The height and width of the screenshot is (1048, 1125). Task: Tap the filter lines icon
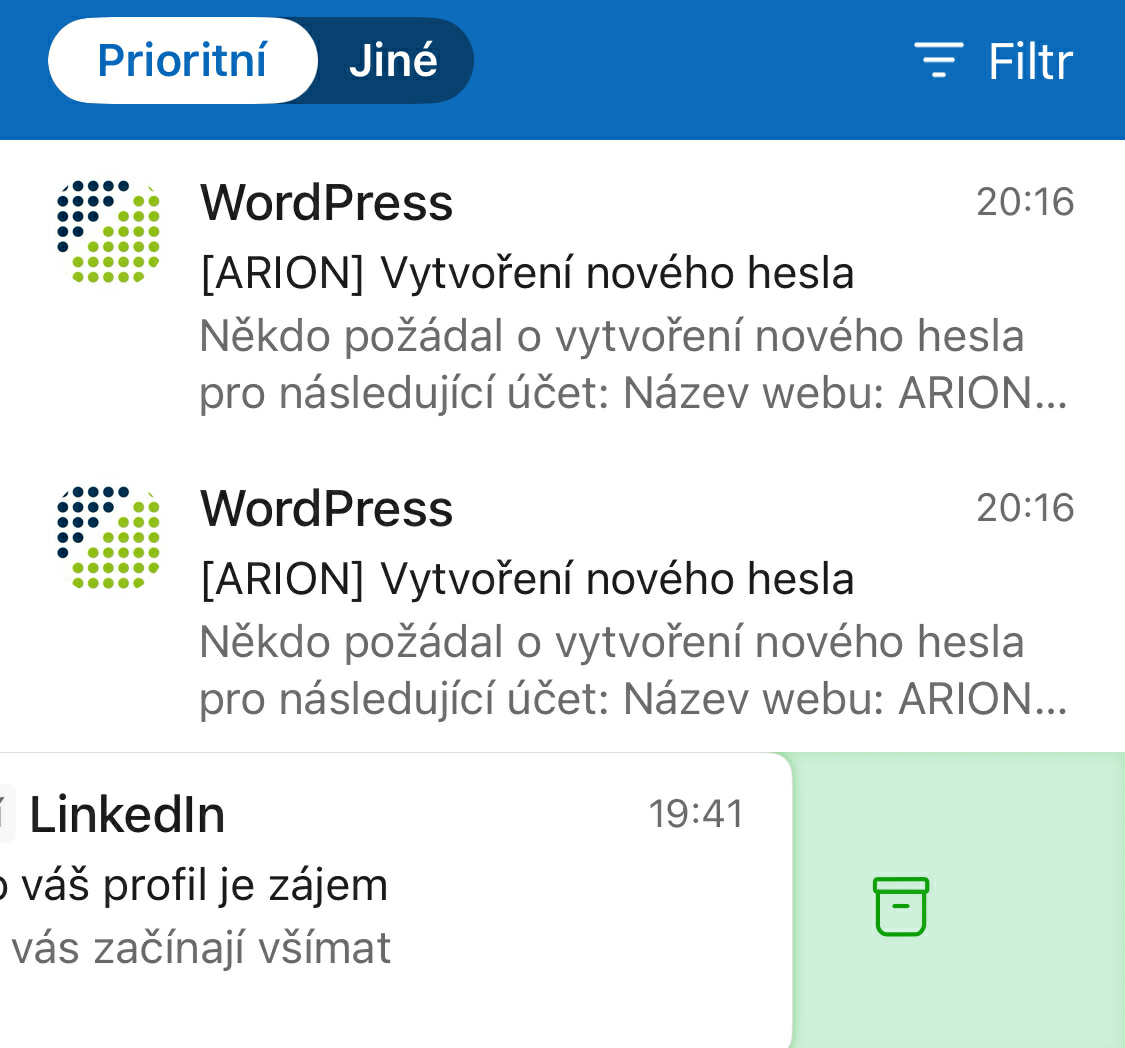[x=938, y=61]
